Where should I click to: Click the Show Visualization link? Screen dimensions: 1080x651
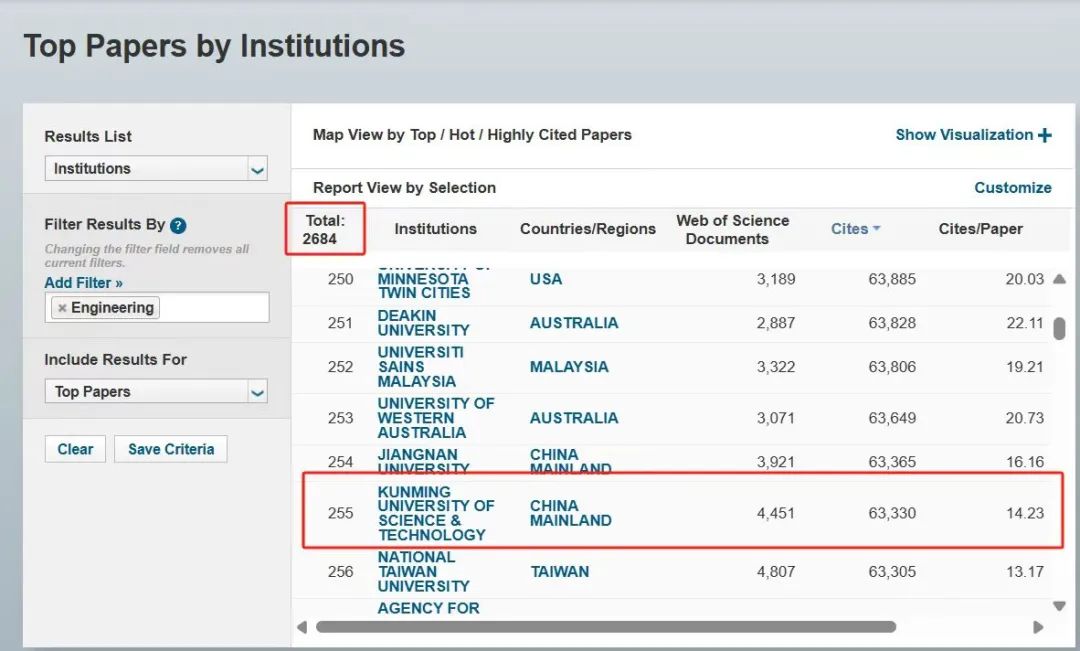[x=963, y=135]
